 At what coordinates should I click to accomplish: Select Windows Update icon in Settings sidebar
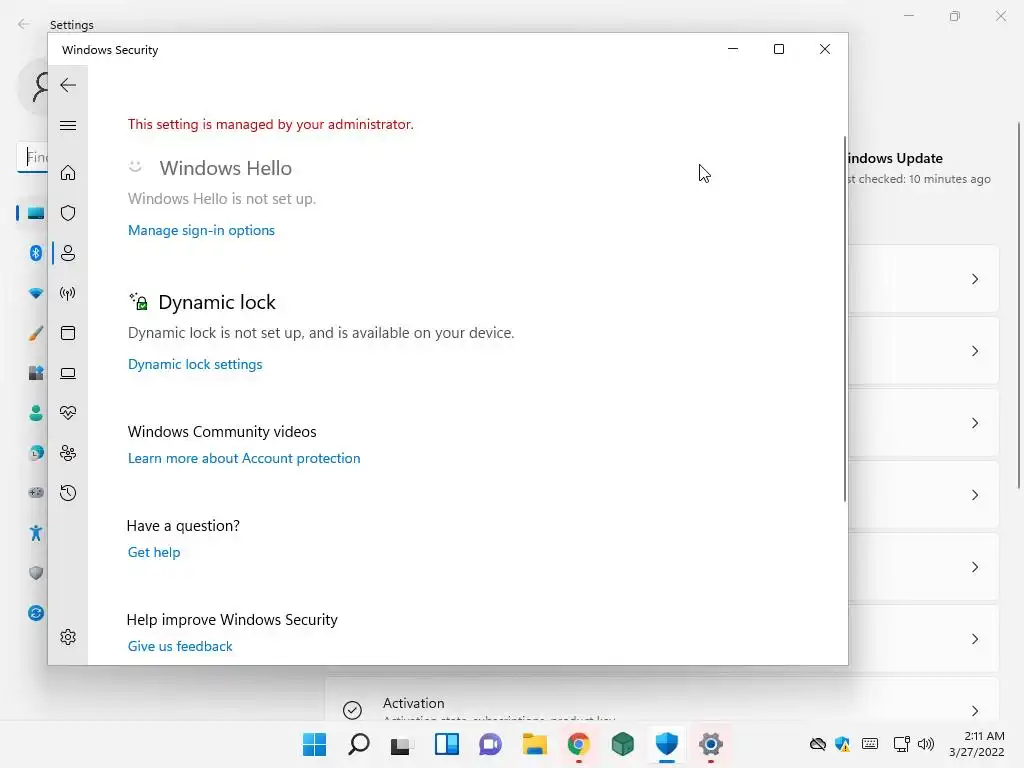[x=36, y=613]
